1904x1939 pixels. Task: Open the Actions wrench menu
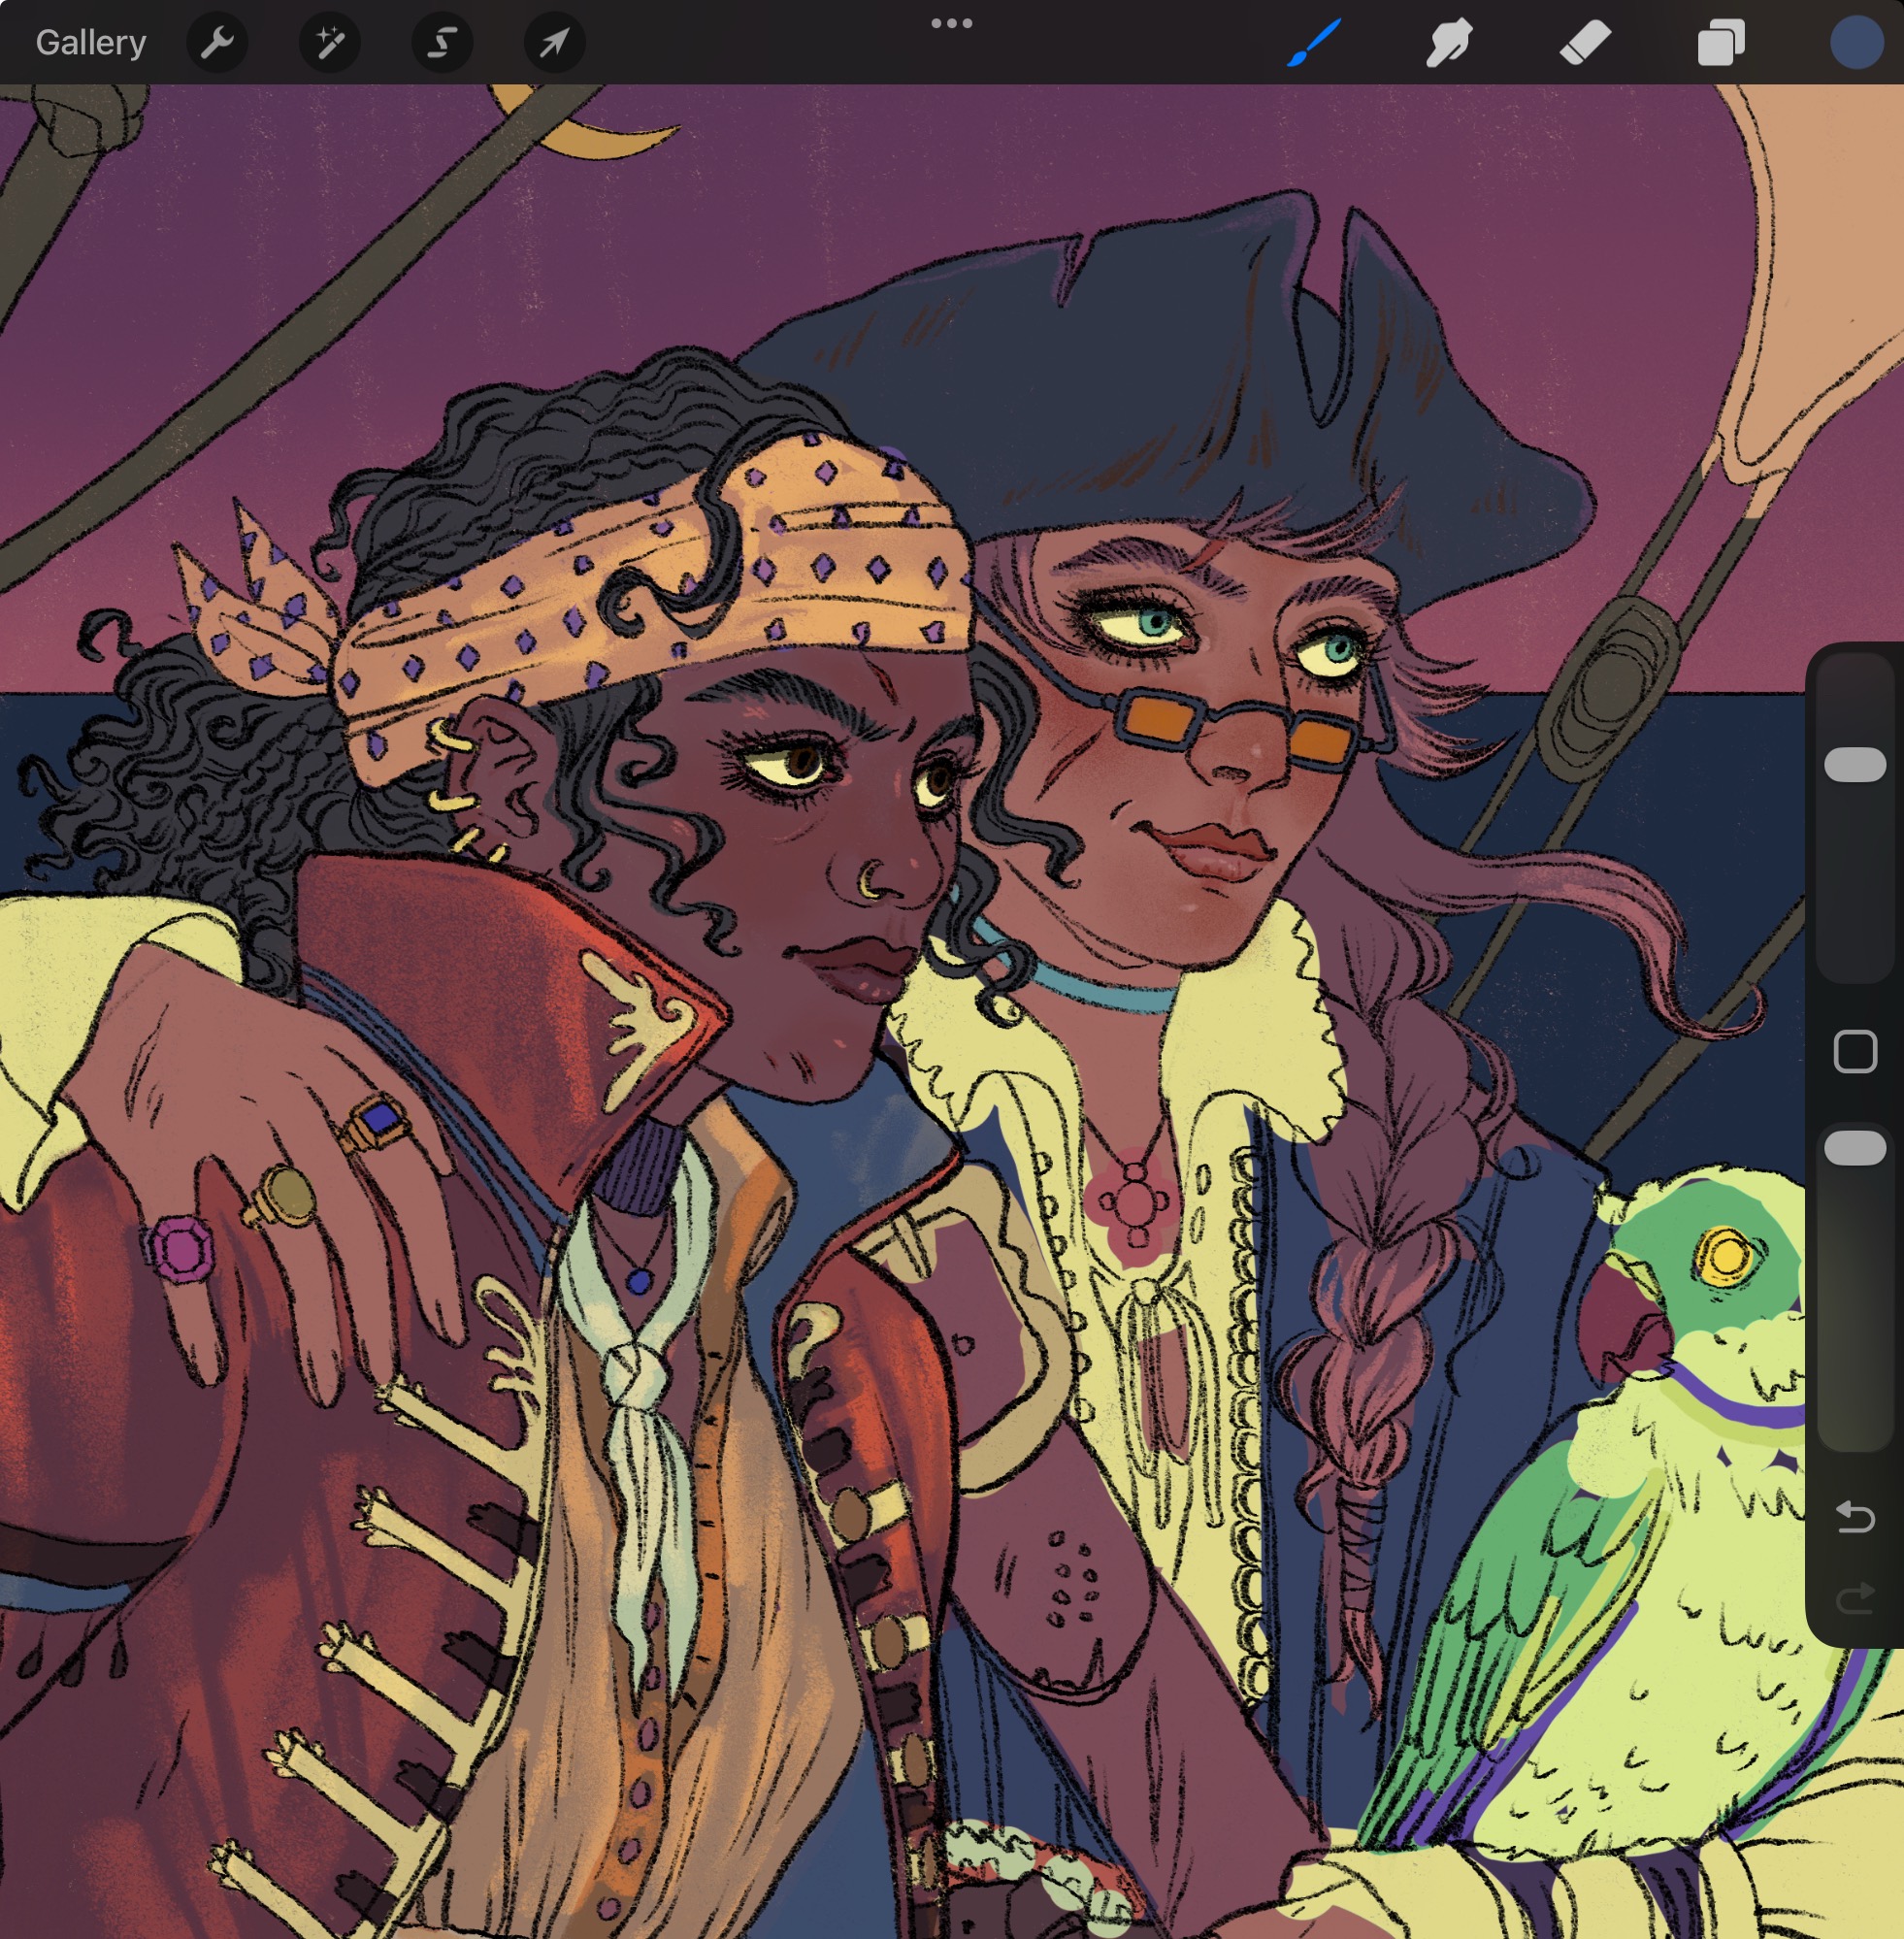tap(217, 43)
